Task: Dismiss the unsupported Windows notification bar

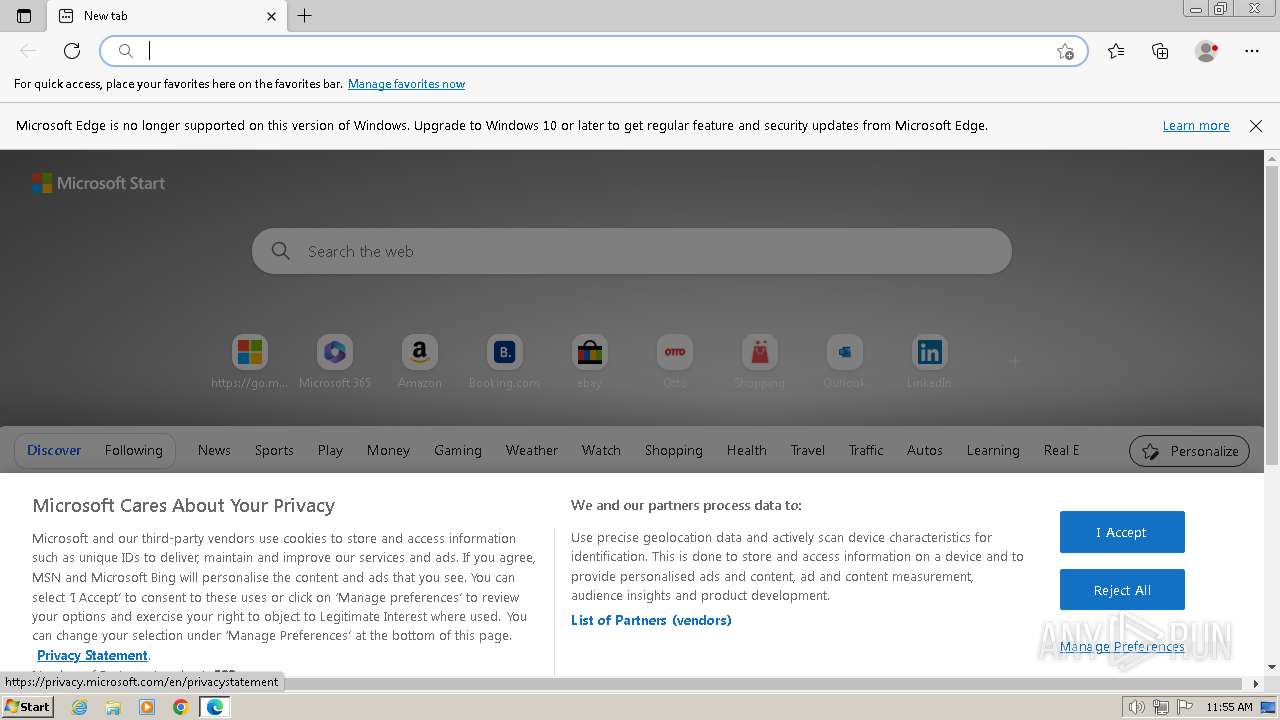Action: tap(1256, 126)
